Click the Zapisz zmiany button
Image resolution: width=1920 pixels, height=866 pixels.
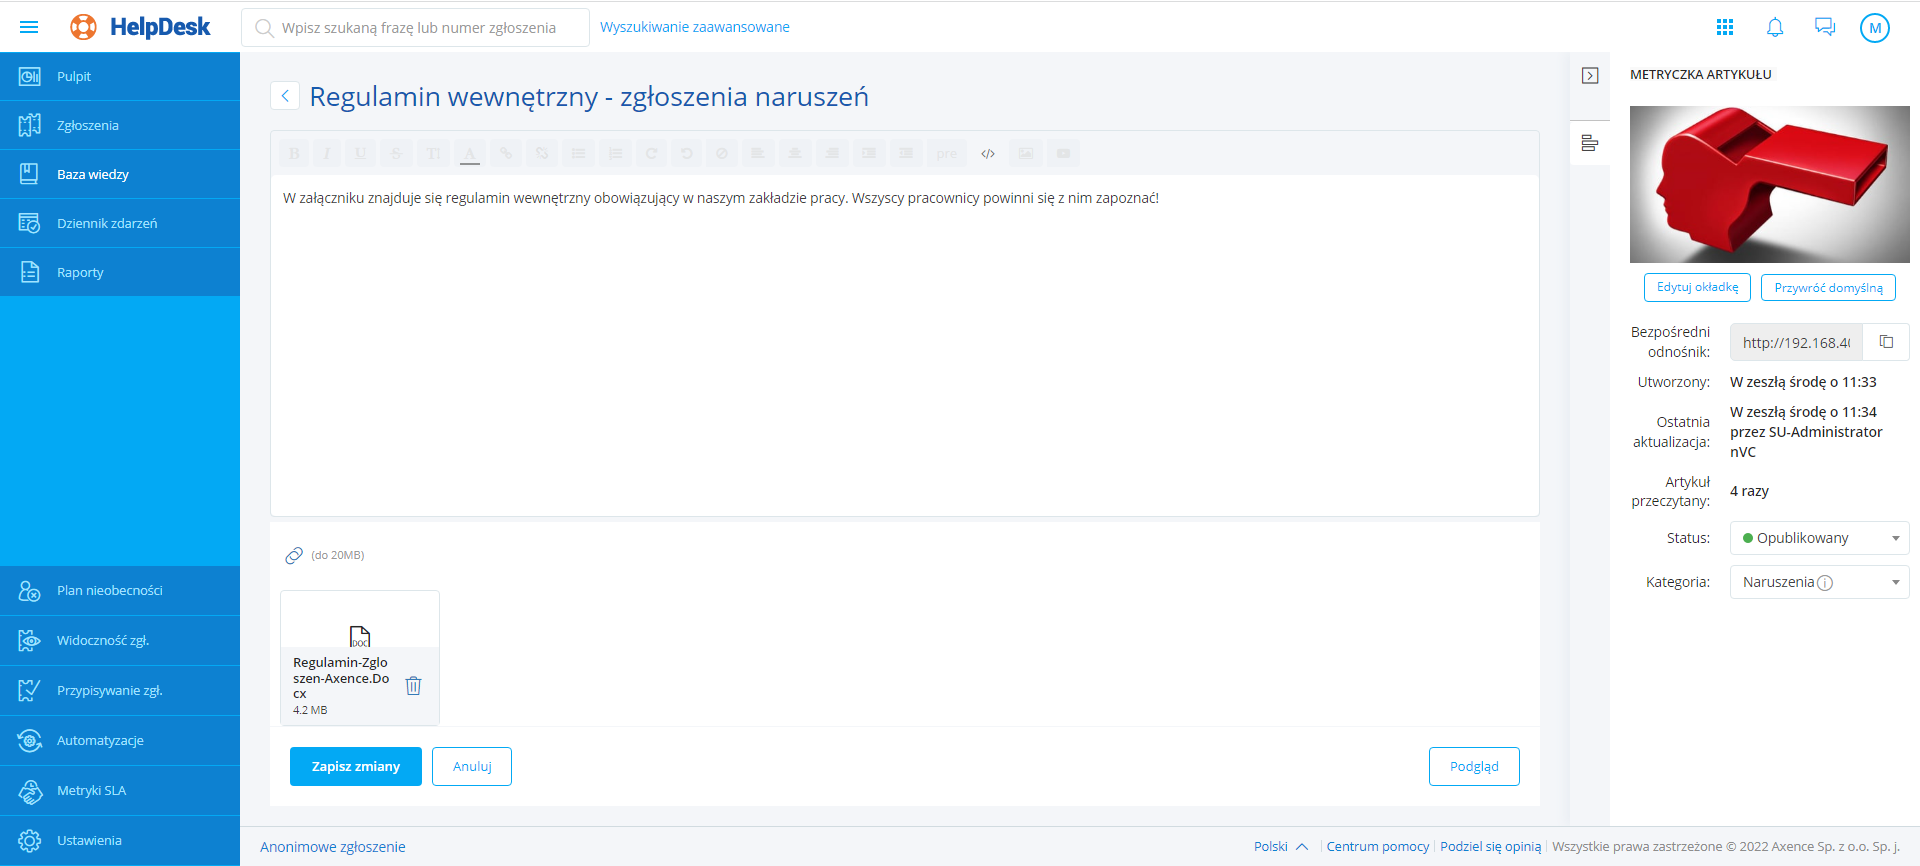(355, 766)
